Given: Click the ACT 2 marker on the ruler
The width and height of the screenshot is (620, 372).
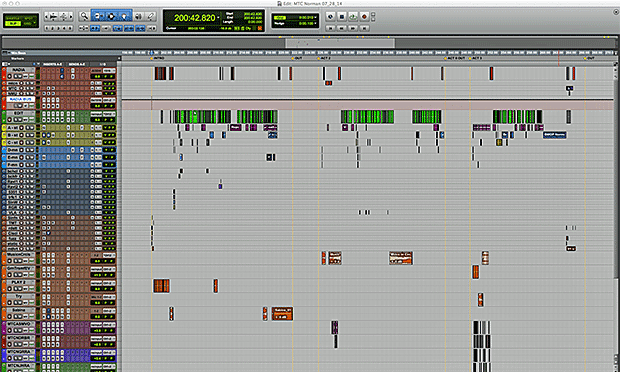Looking at the screenshot, I should (324, 58).
